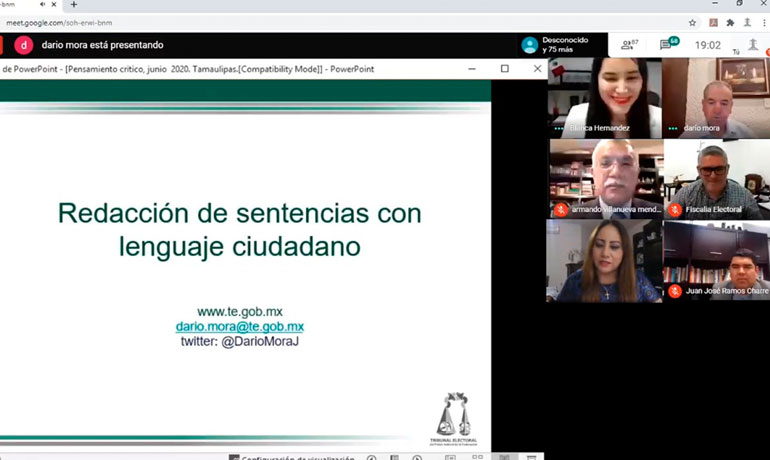Screen dimensions: 770x460
Task: Click the presenter avatar 'd' for dario mora
Action: click(25, 45)
